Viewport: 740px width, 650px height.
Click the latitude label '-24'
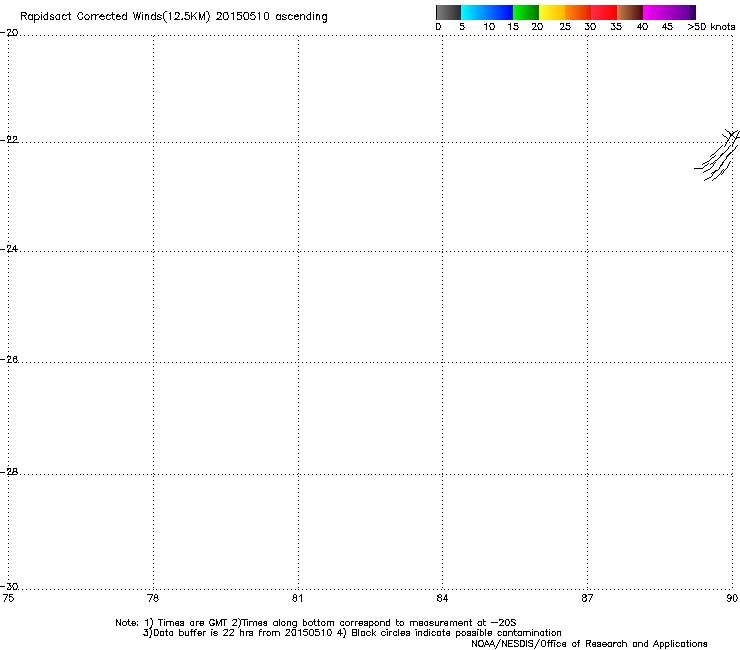[9, 248]
